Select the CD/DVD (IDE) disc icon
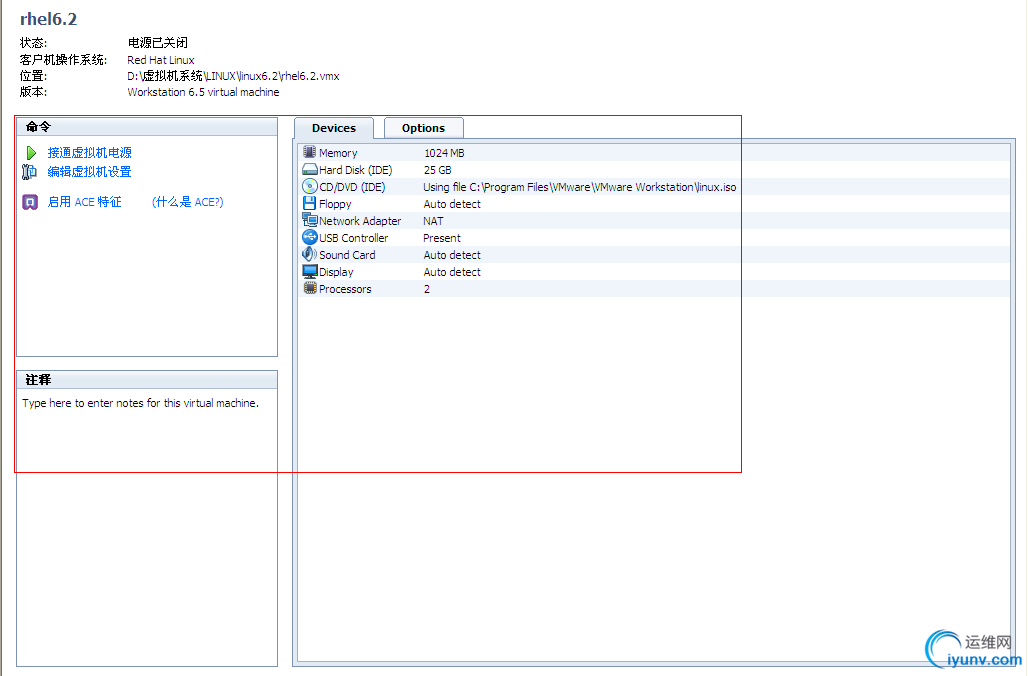 [x=309, y=186]
